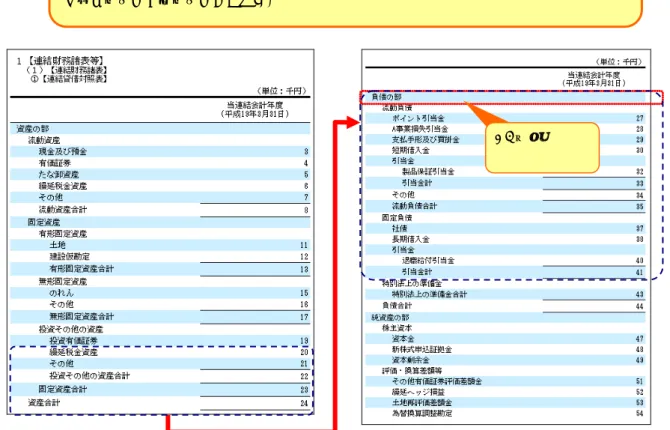Click the 現金及び預金 row label
The image size is (670, 430).
[x=63, y=151]
